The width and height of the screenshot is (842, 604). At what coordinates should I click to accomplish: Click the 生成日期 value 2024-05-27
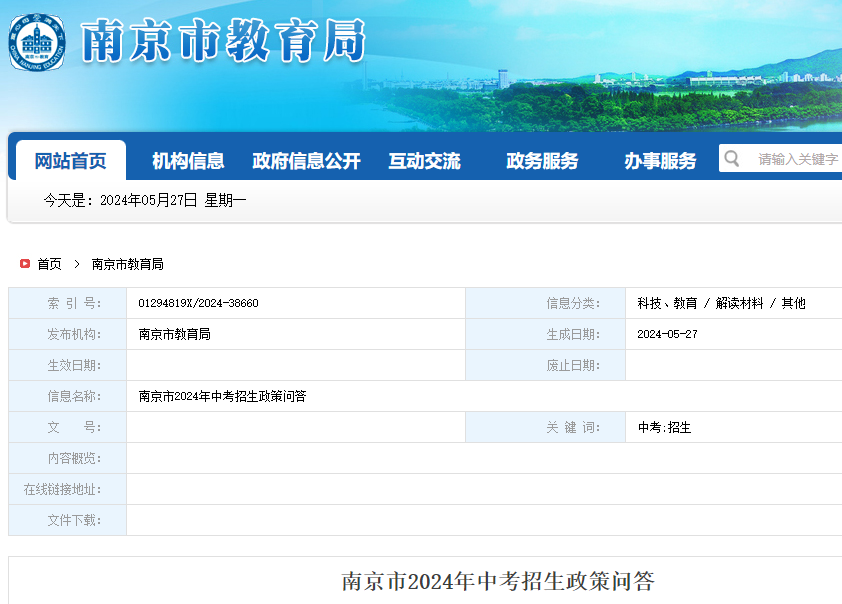coord(667,334)
